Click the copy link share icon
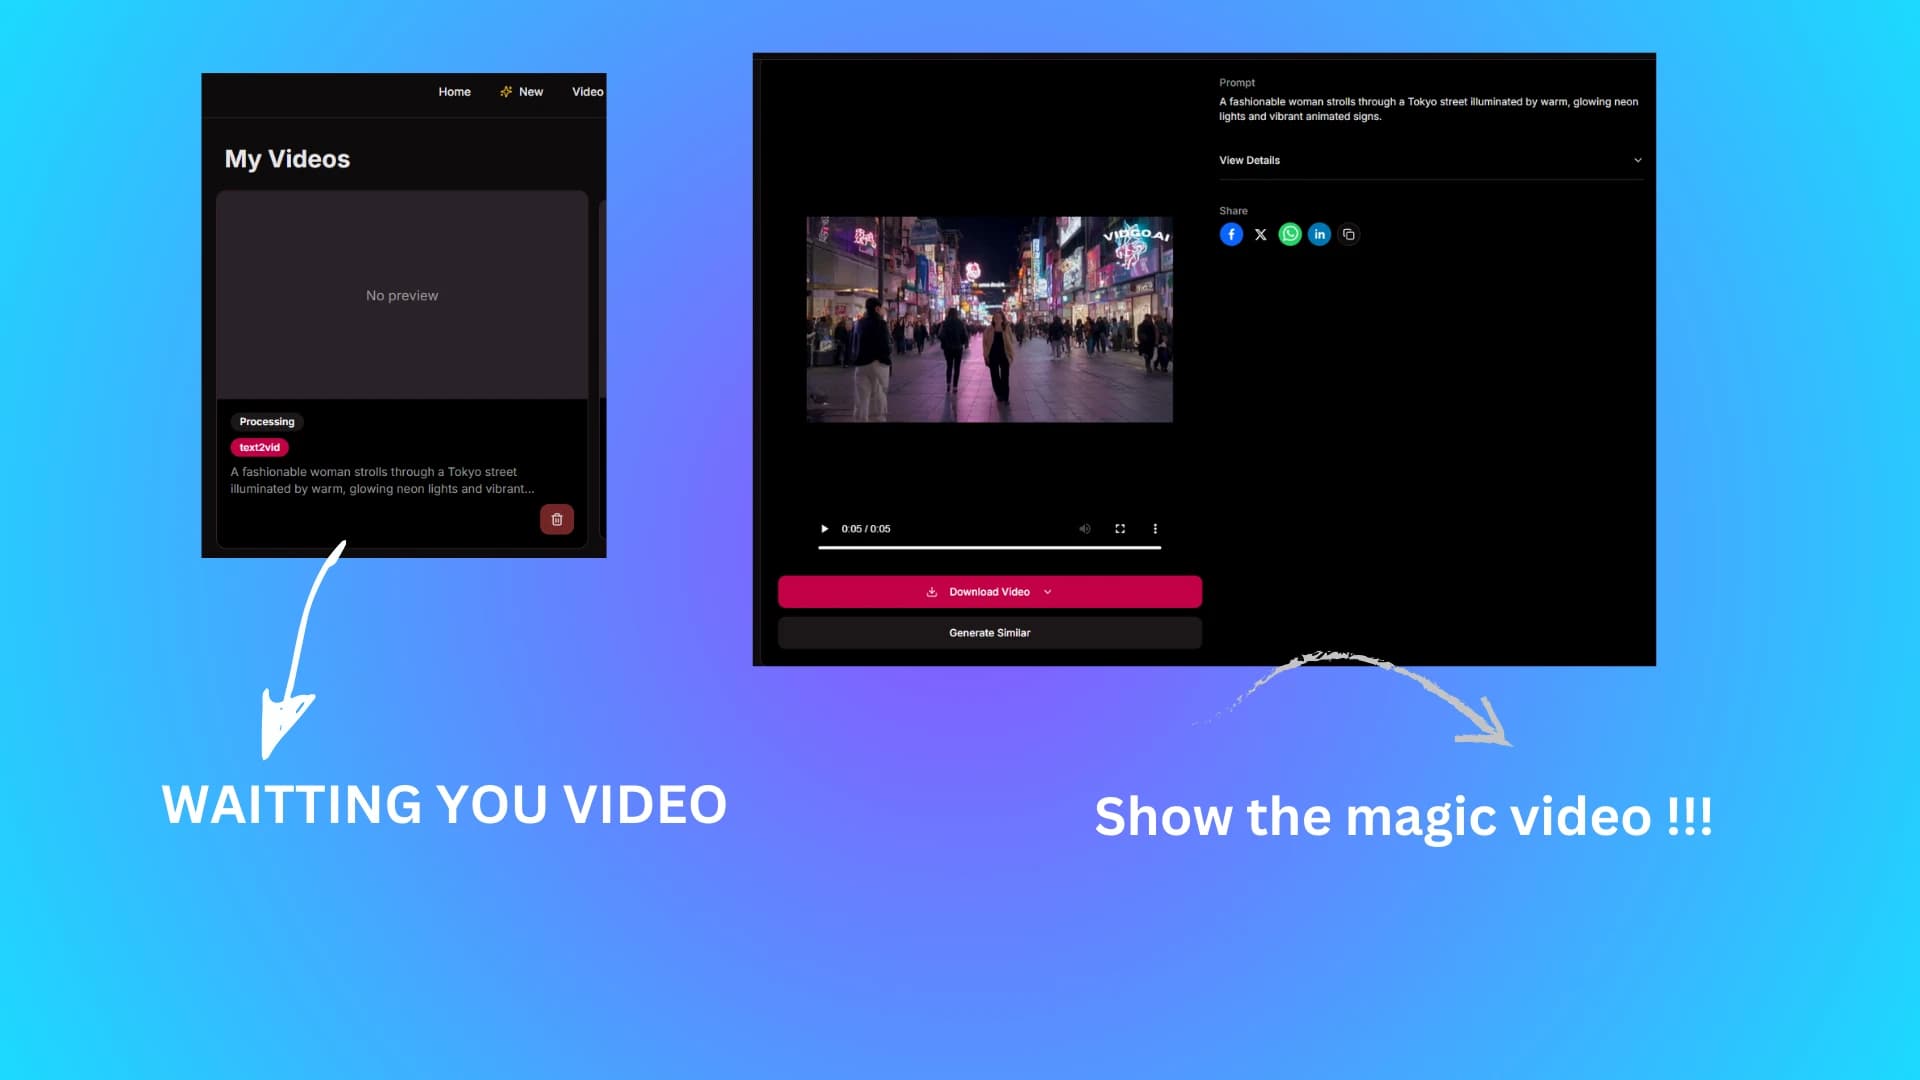 (1348, 233)
